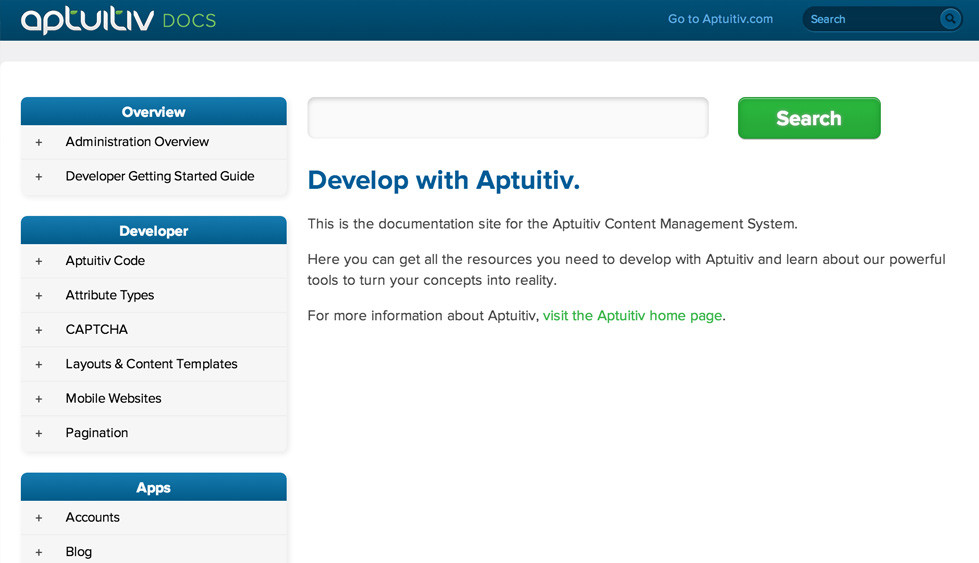Select the Aptuitiv Code item
Viewport: 979px width, 563px height.
(x=105, y=260)
